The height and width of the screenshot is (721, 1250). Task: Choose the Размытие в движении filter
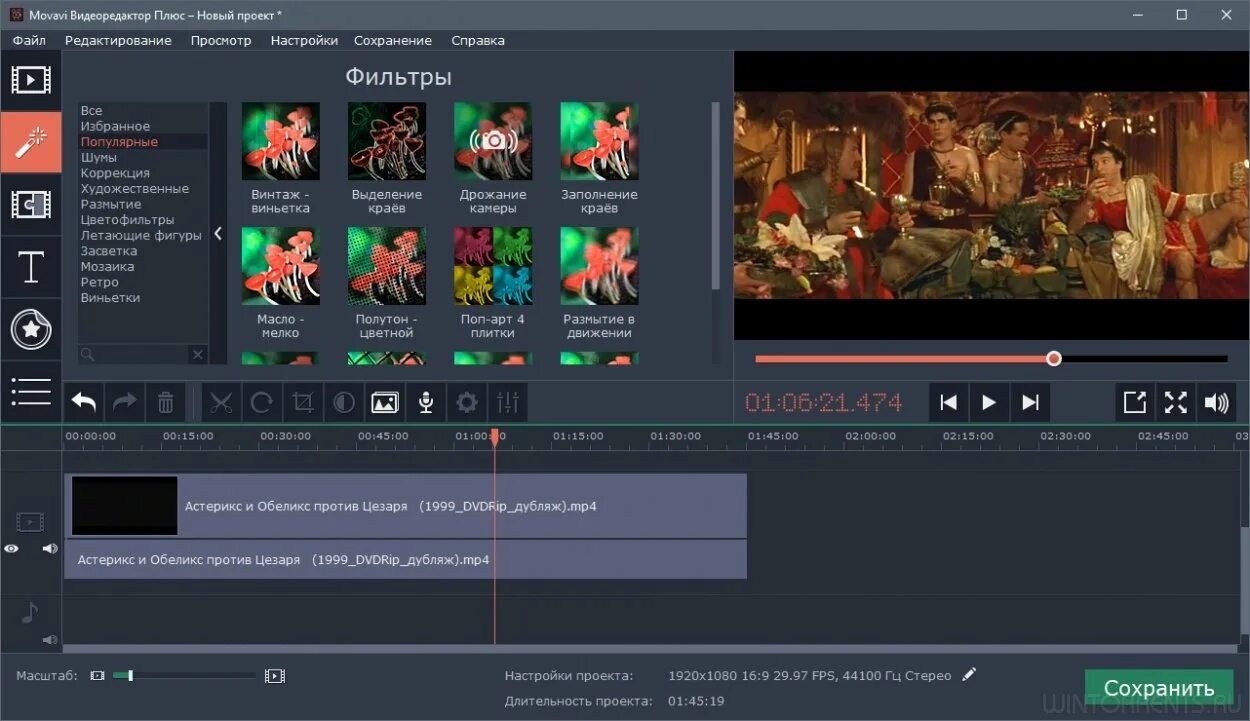[599, 266]
